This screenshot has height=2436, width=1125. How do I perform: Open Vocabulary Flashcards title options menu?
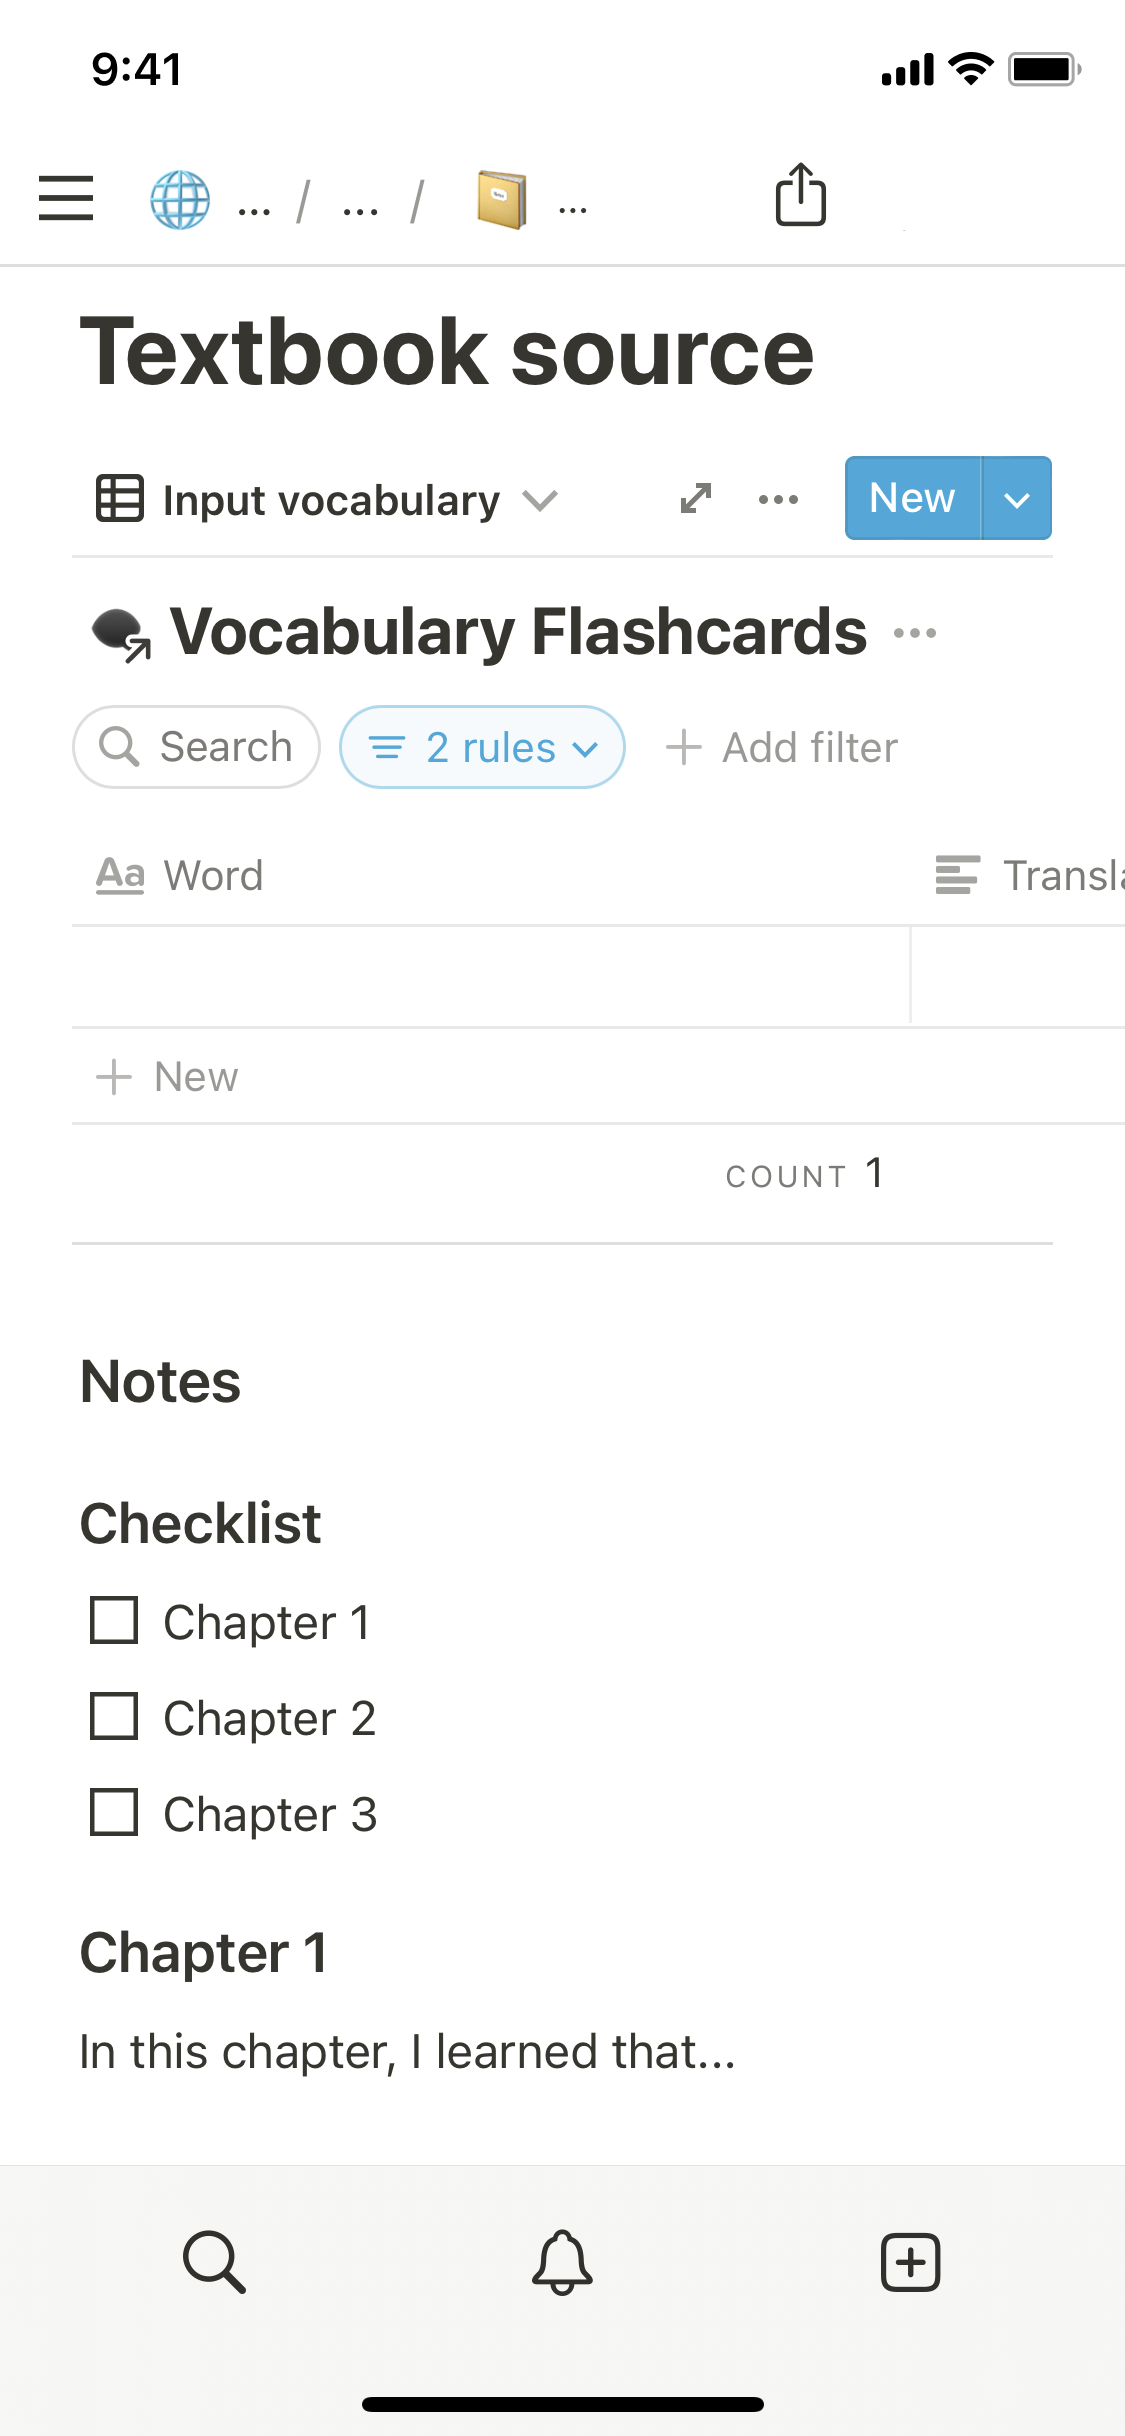(915, 633)
